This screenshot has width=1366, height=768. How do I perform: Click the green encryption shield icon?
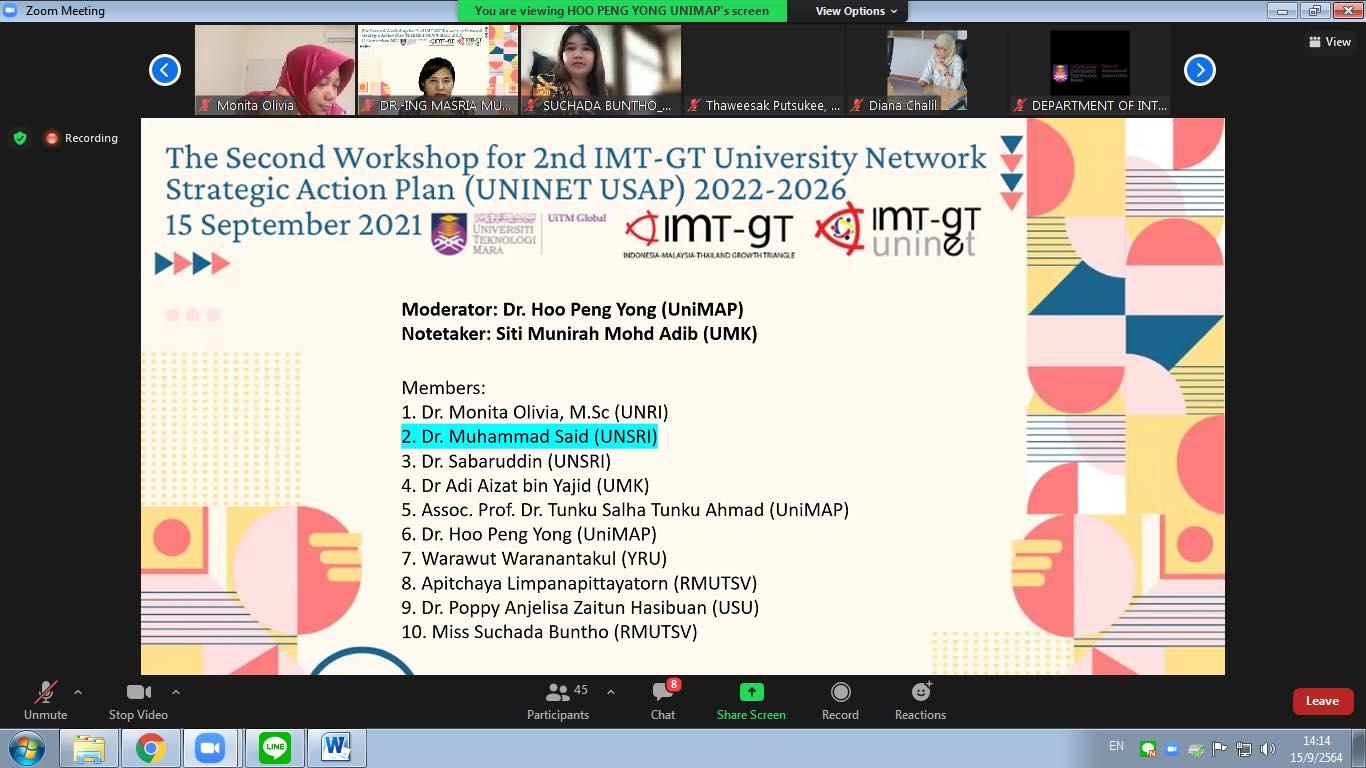click(x=20, y=138)
